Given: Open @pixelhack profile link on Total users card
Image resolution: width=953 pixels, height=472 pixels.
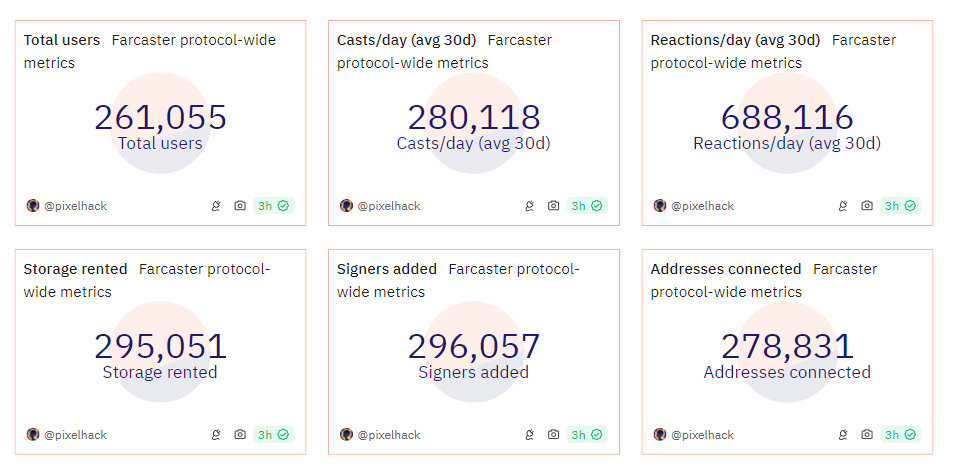Looking at the screenshot, I should tap(75, 206).
